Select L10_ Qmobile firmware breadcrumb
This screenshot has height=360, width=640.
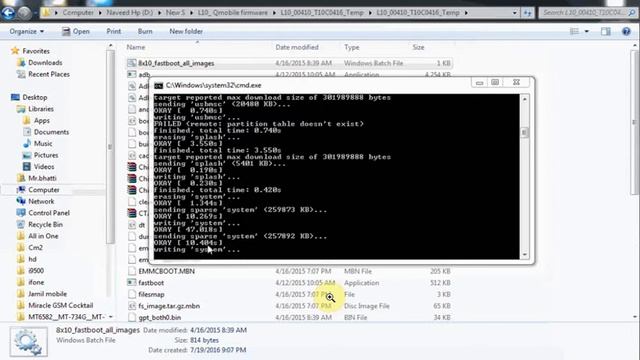[x=233, y=13]
